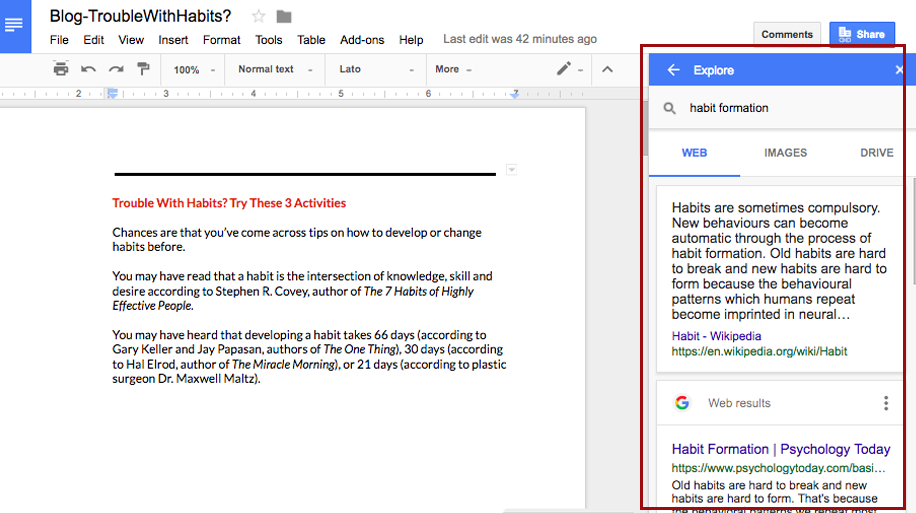
Task: Open the Docs home menu icon
Action: coord(13,25)
